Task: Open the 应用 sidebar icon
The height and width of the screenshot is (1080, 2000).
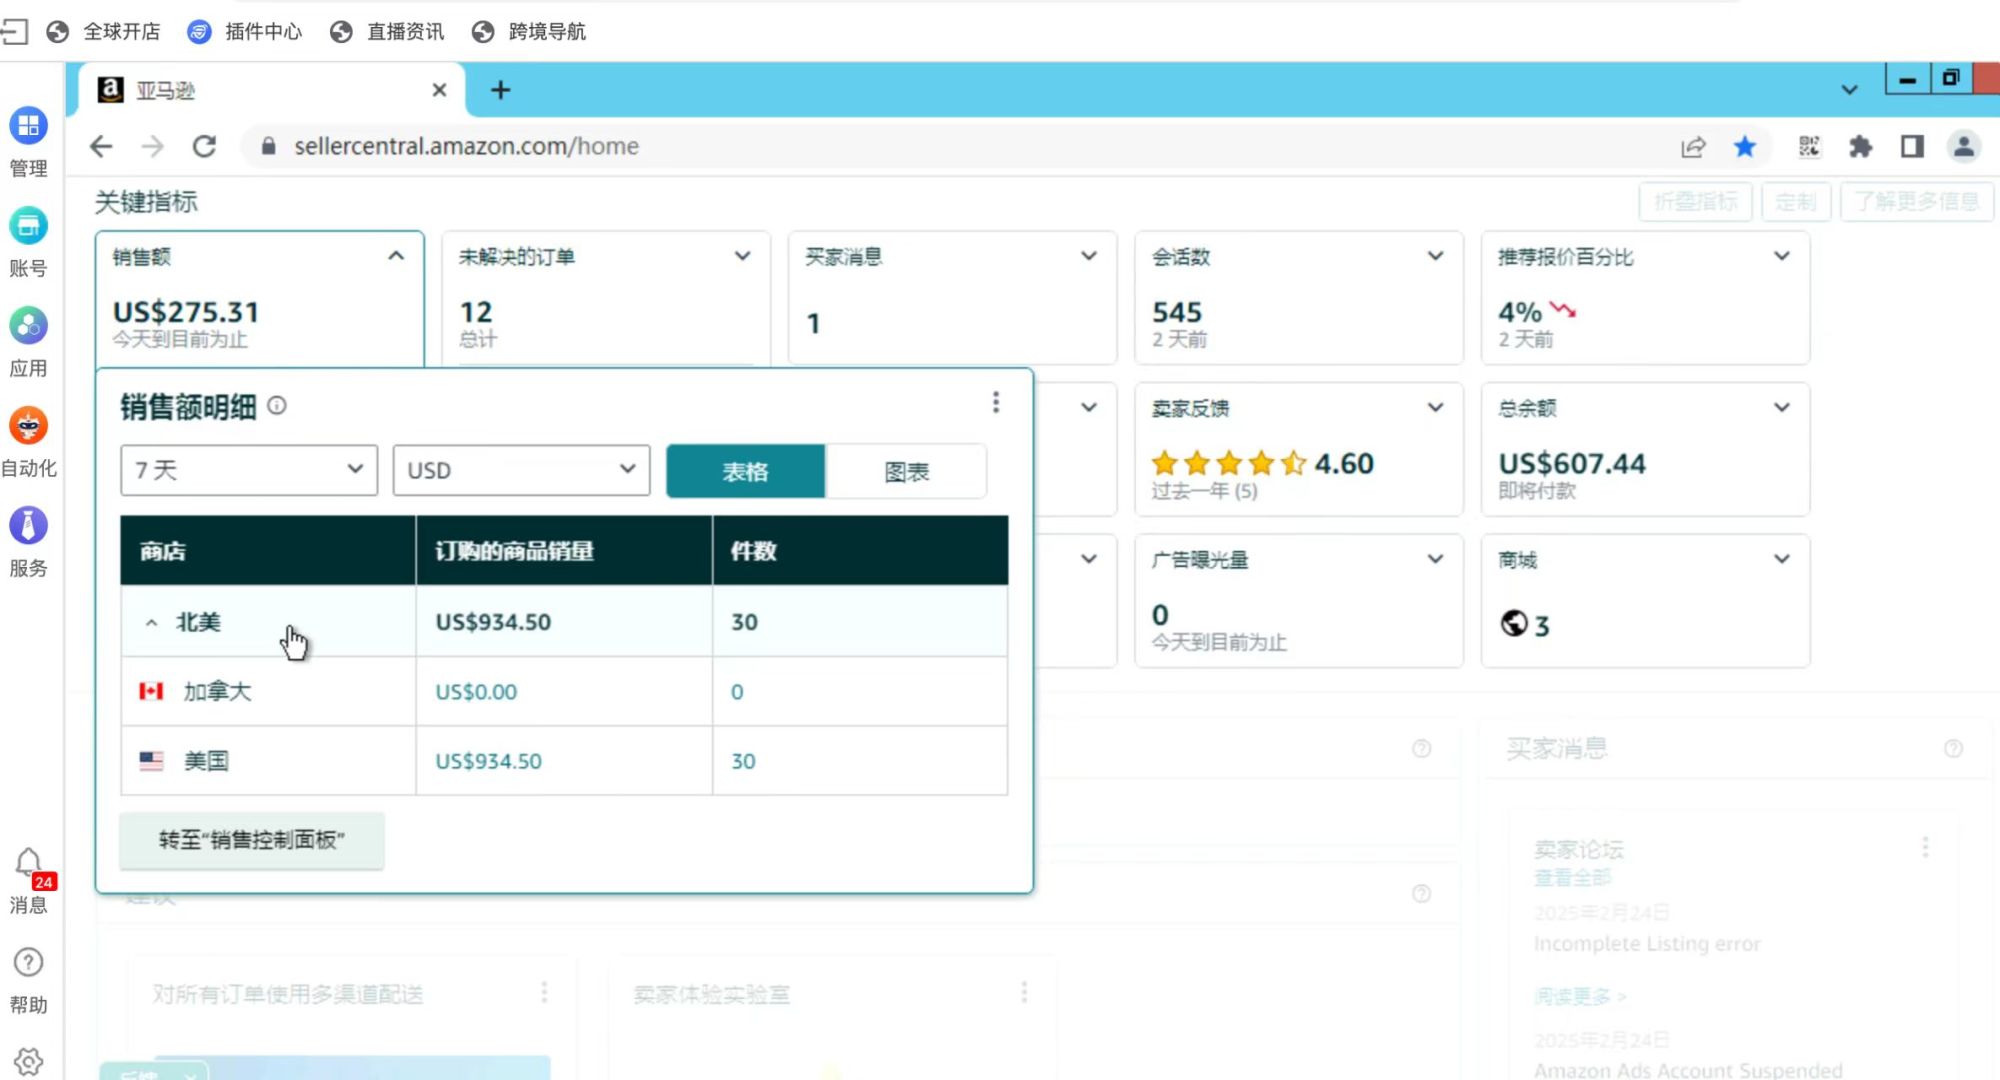Action: pos(28,326)
